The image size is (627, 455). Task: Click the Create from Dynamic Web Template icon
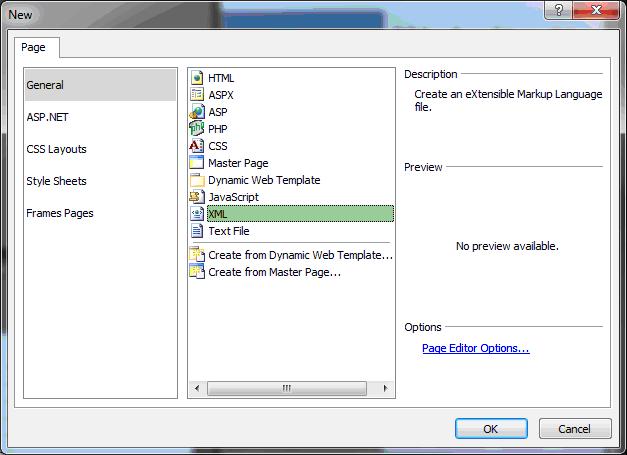click(x=197, y=255)
